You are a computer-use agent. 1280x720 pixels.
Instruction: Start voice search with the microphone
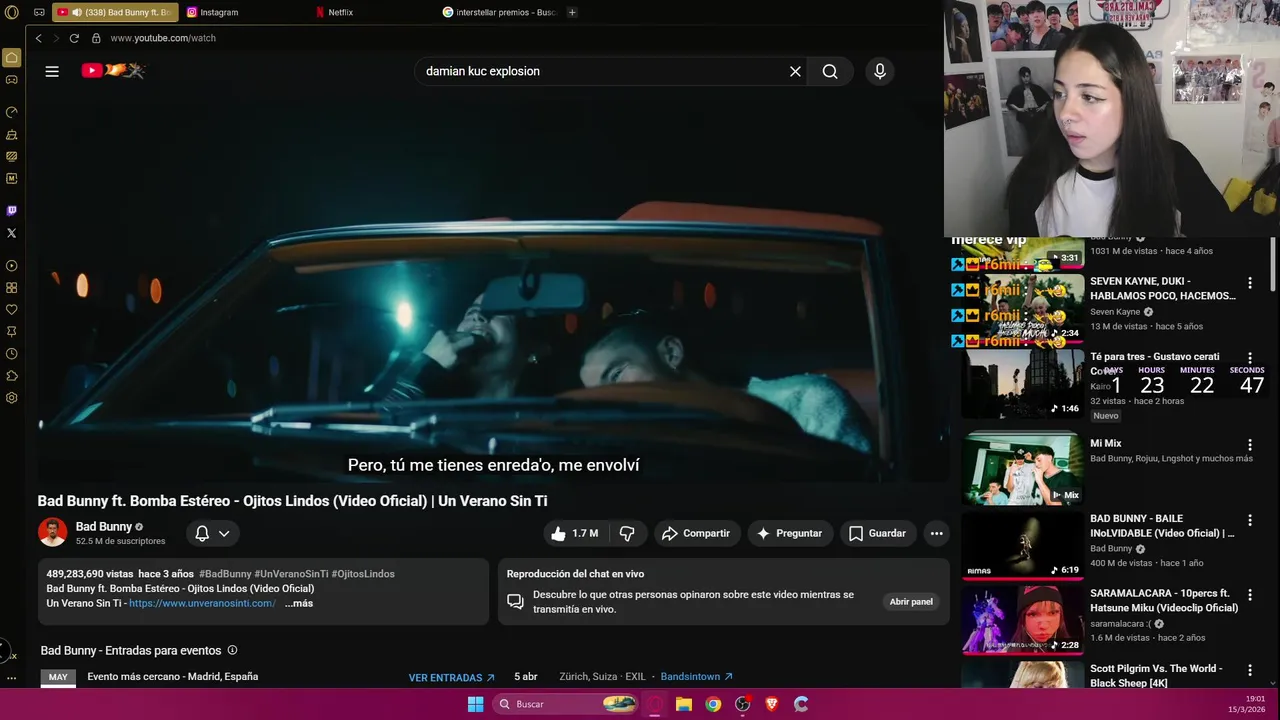coord(880,71)
